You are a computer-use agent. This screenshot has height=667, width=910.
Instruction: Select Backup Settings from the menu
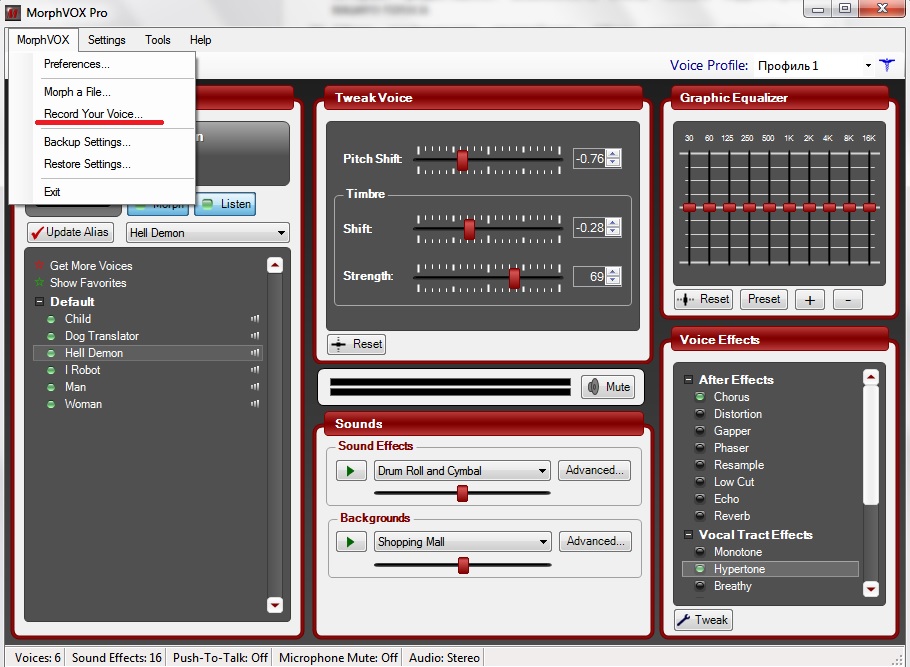(x=87, y=142)
